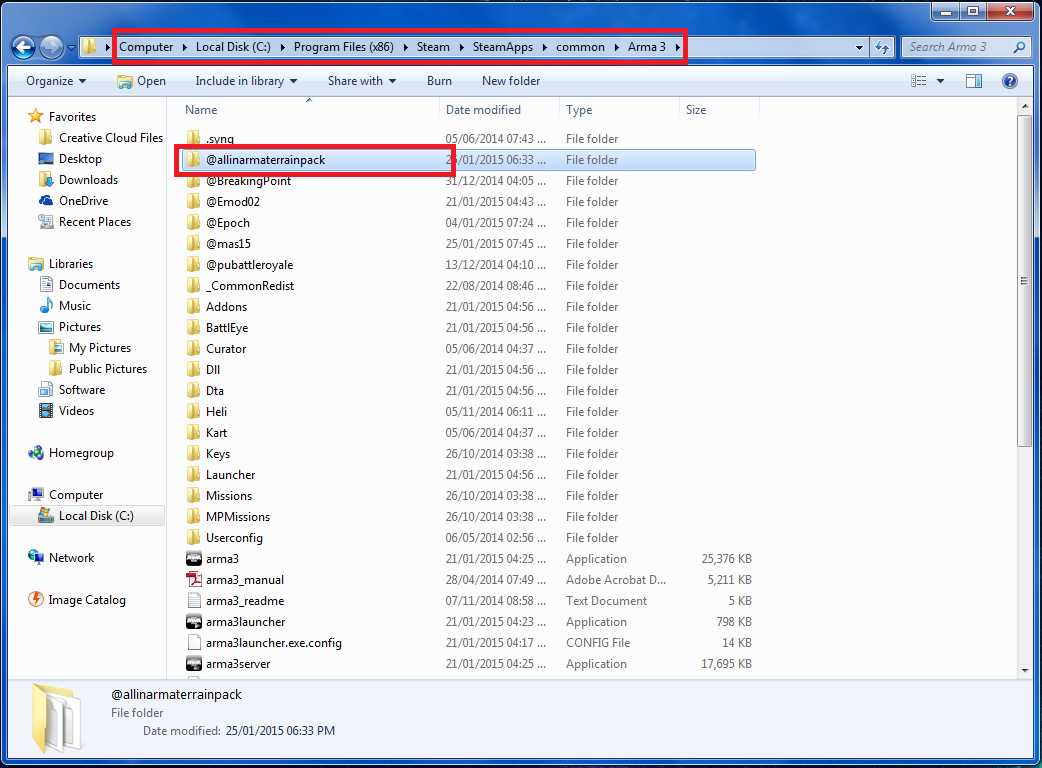1042x768 pixels.
Task: Select the arma3_manual PDF icon
Action: pyautogui.click(x=193, y=579)
